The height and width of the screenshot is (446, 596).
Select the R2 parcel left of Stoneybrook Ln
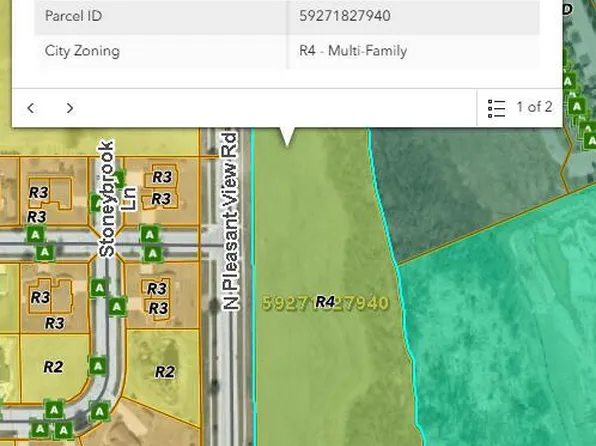point(54,368)
